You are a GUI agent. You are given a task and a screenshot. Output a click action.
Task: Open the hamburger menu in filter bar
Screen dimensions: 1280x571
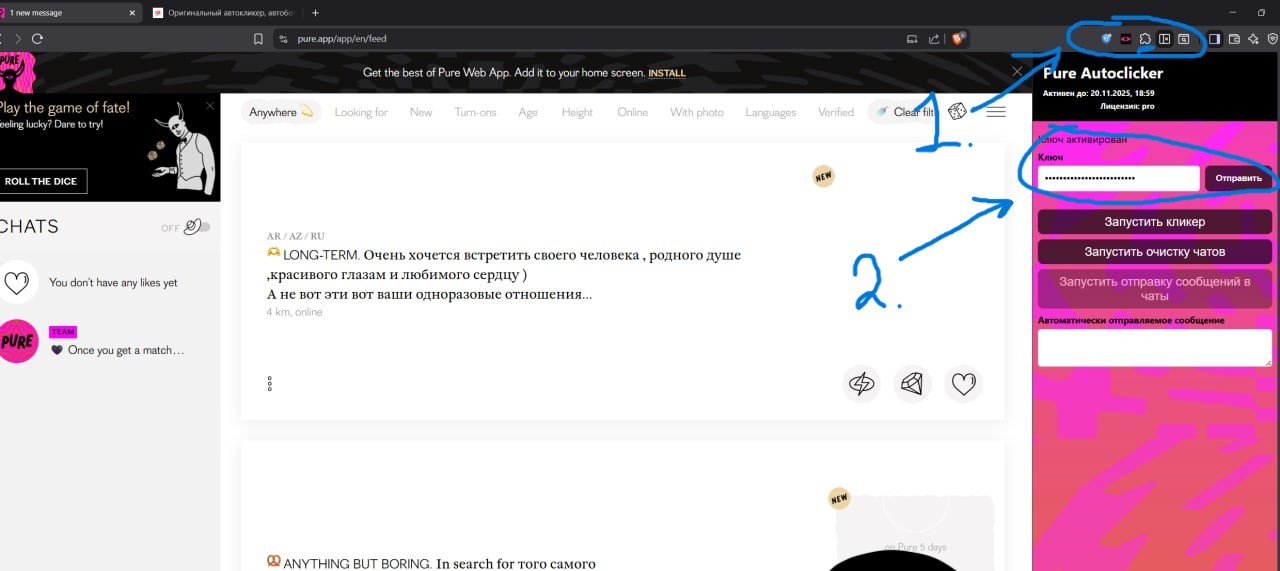(x=996, y=112)
